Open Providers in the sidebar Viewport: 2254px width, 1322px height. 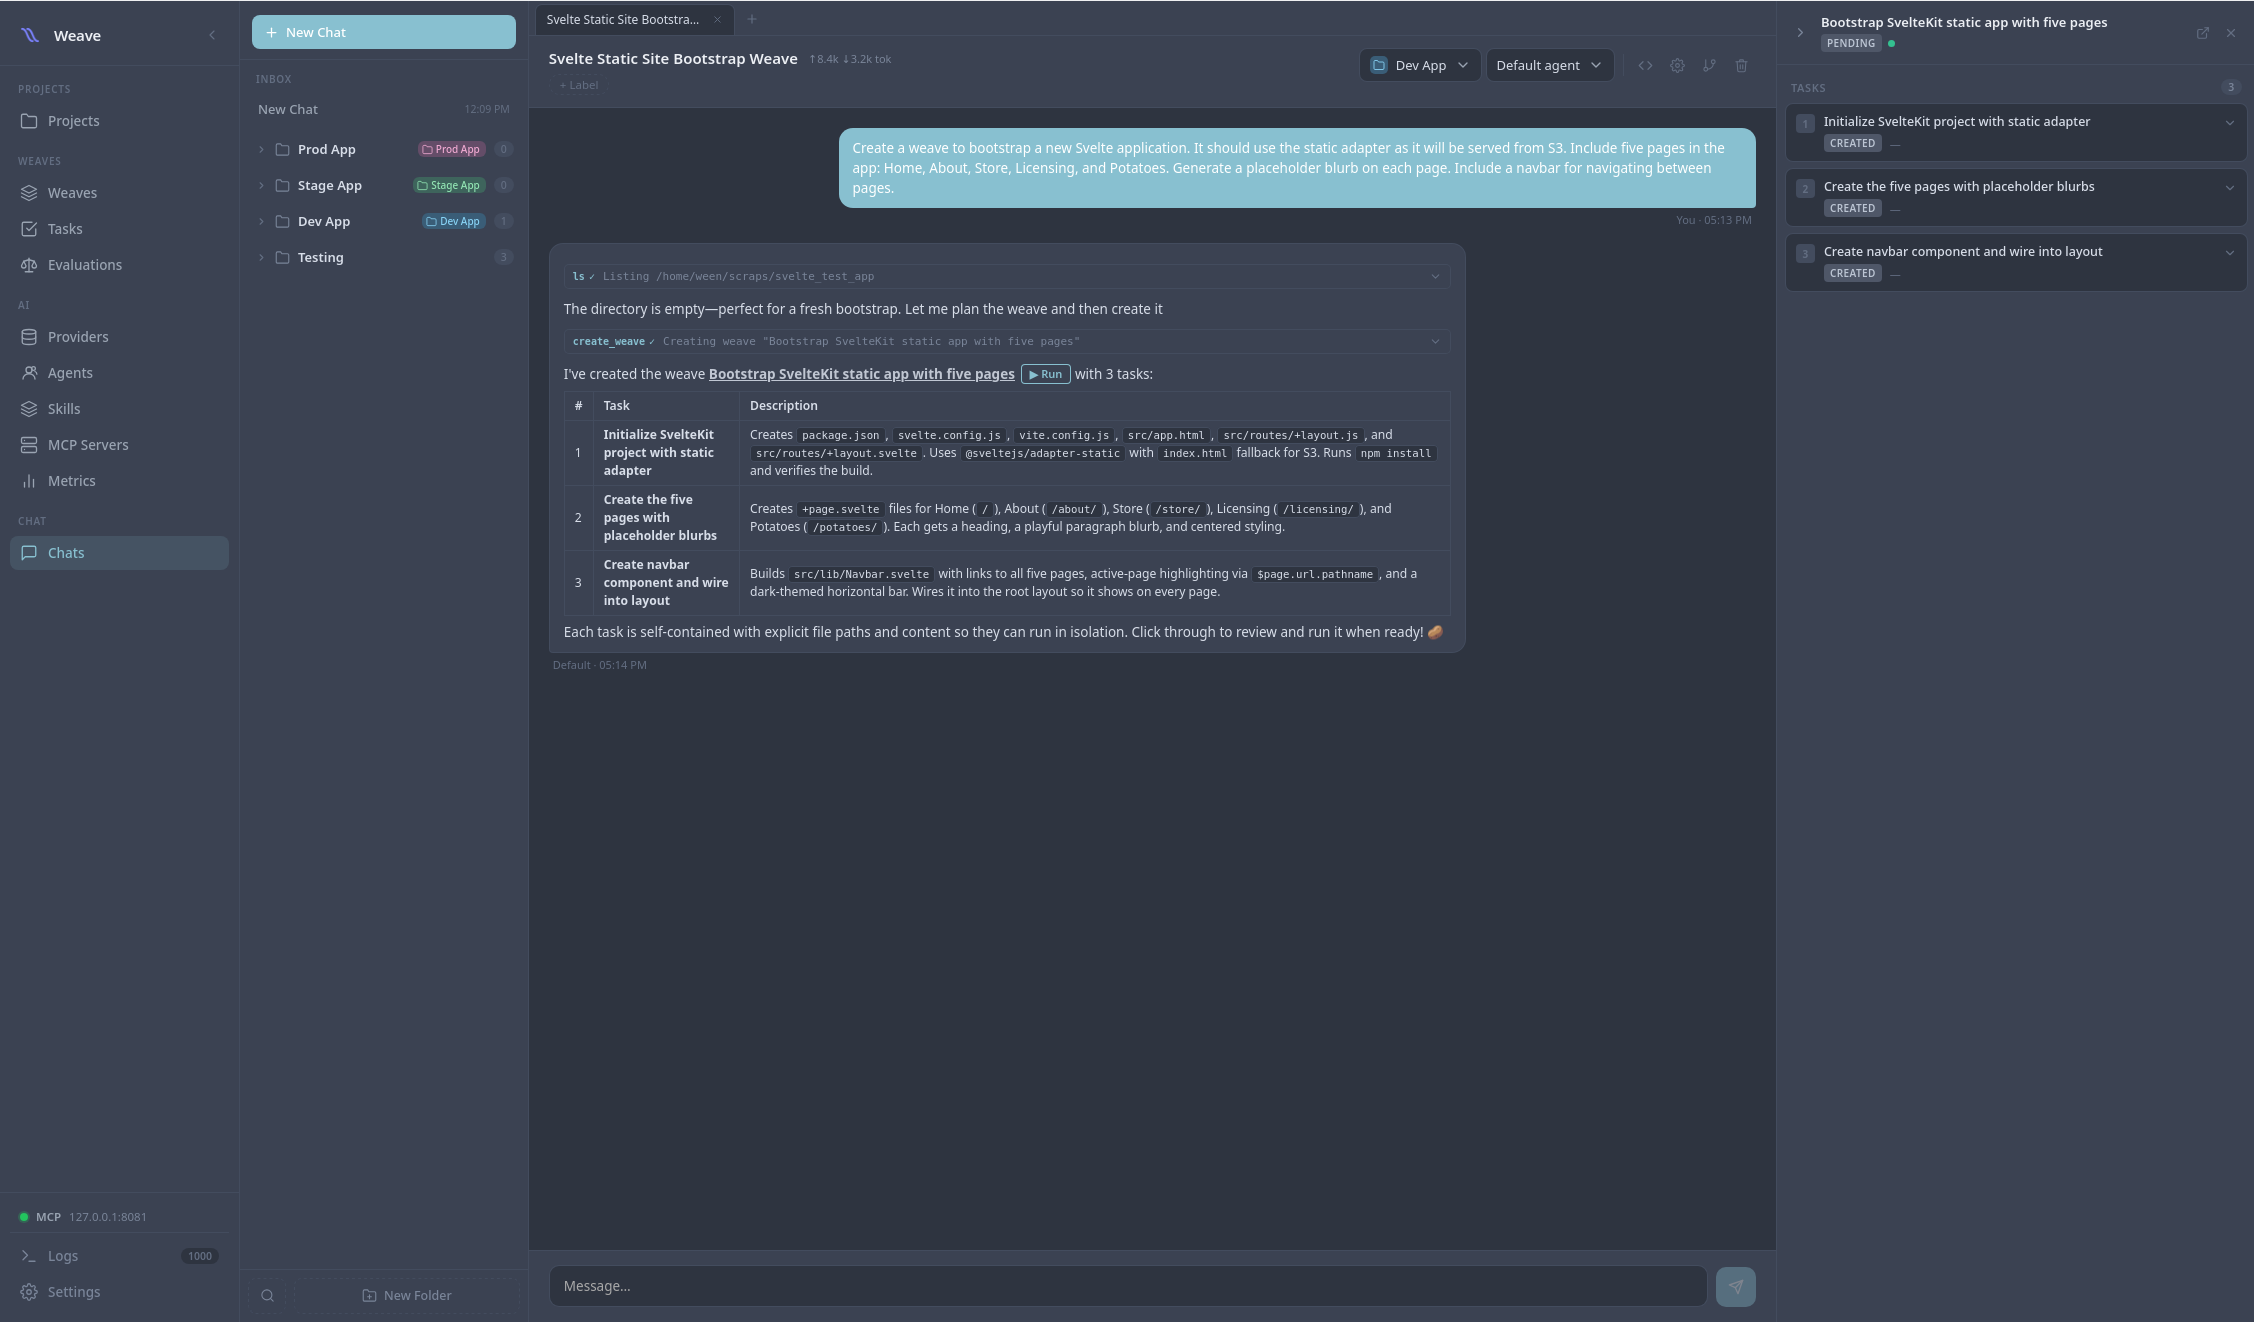tap(119, 337)
